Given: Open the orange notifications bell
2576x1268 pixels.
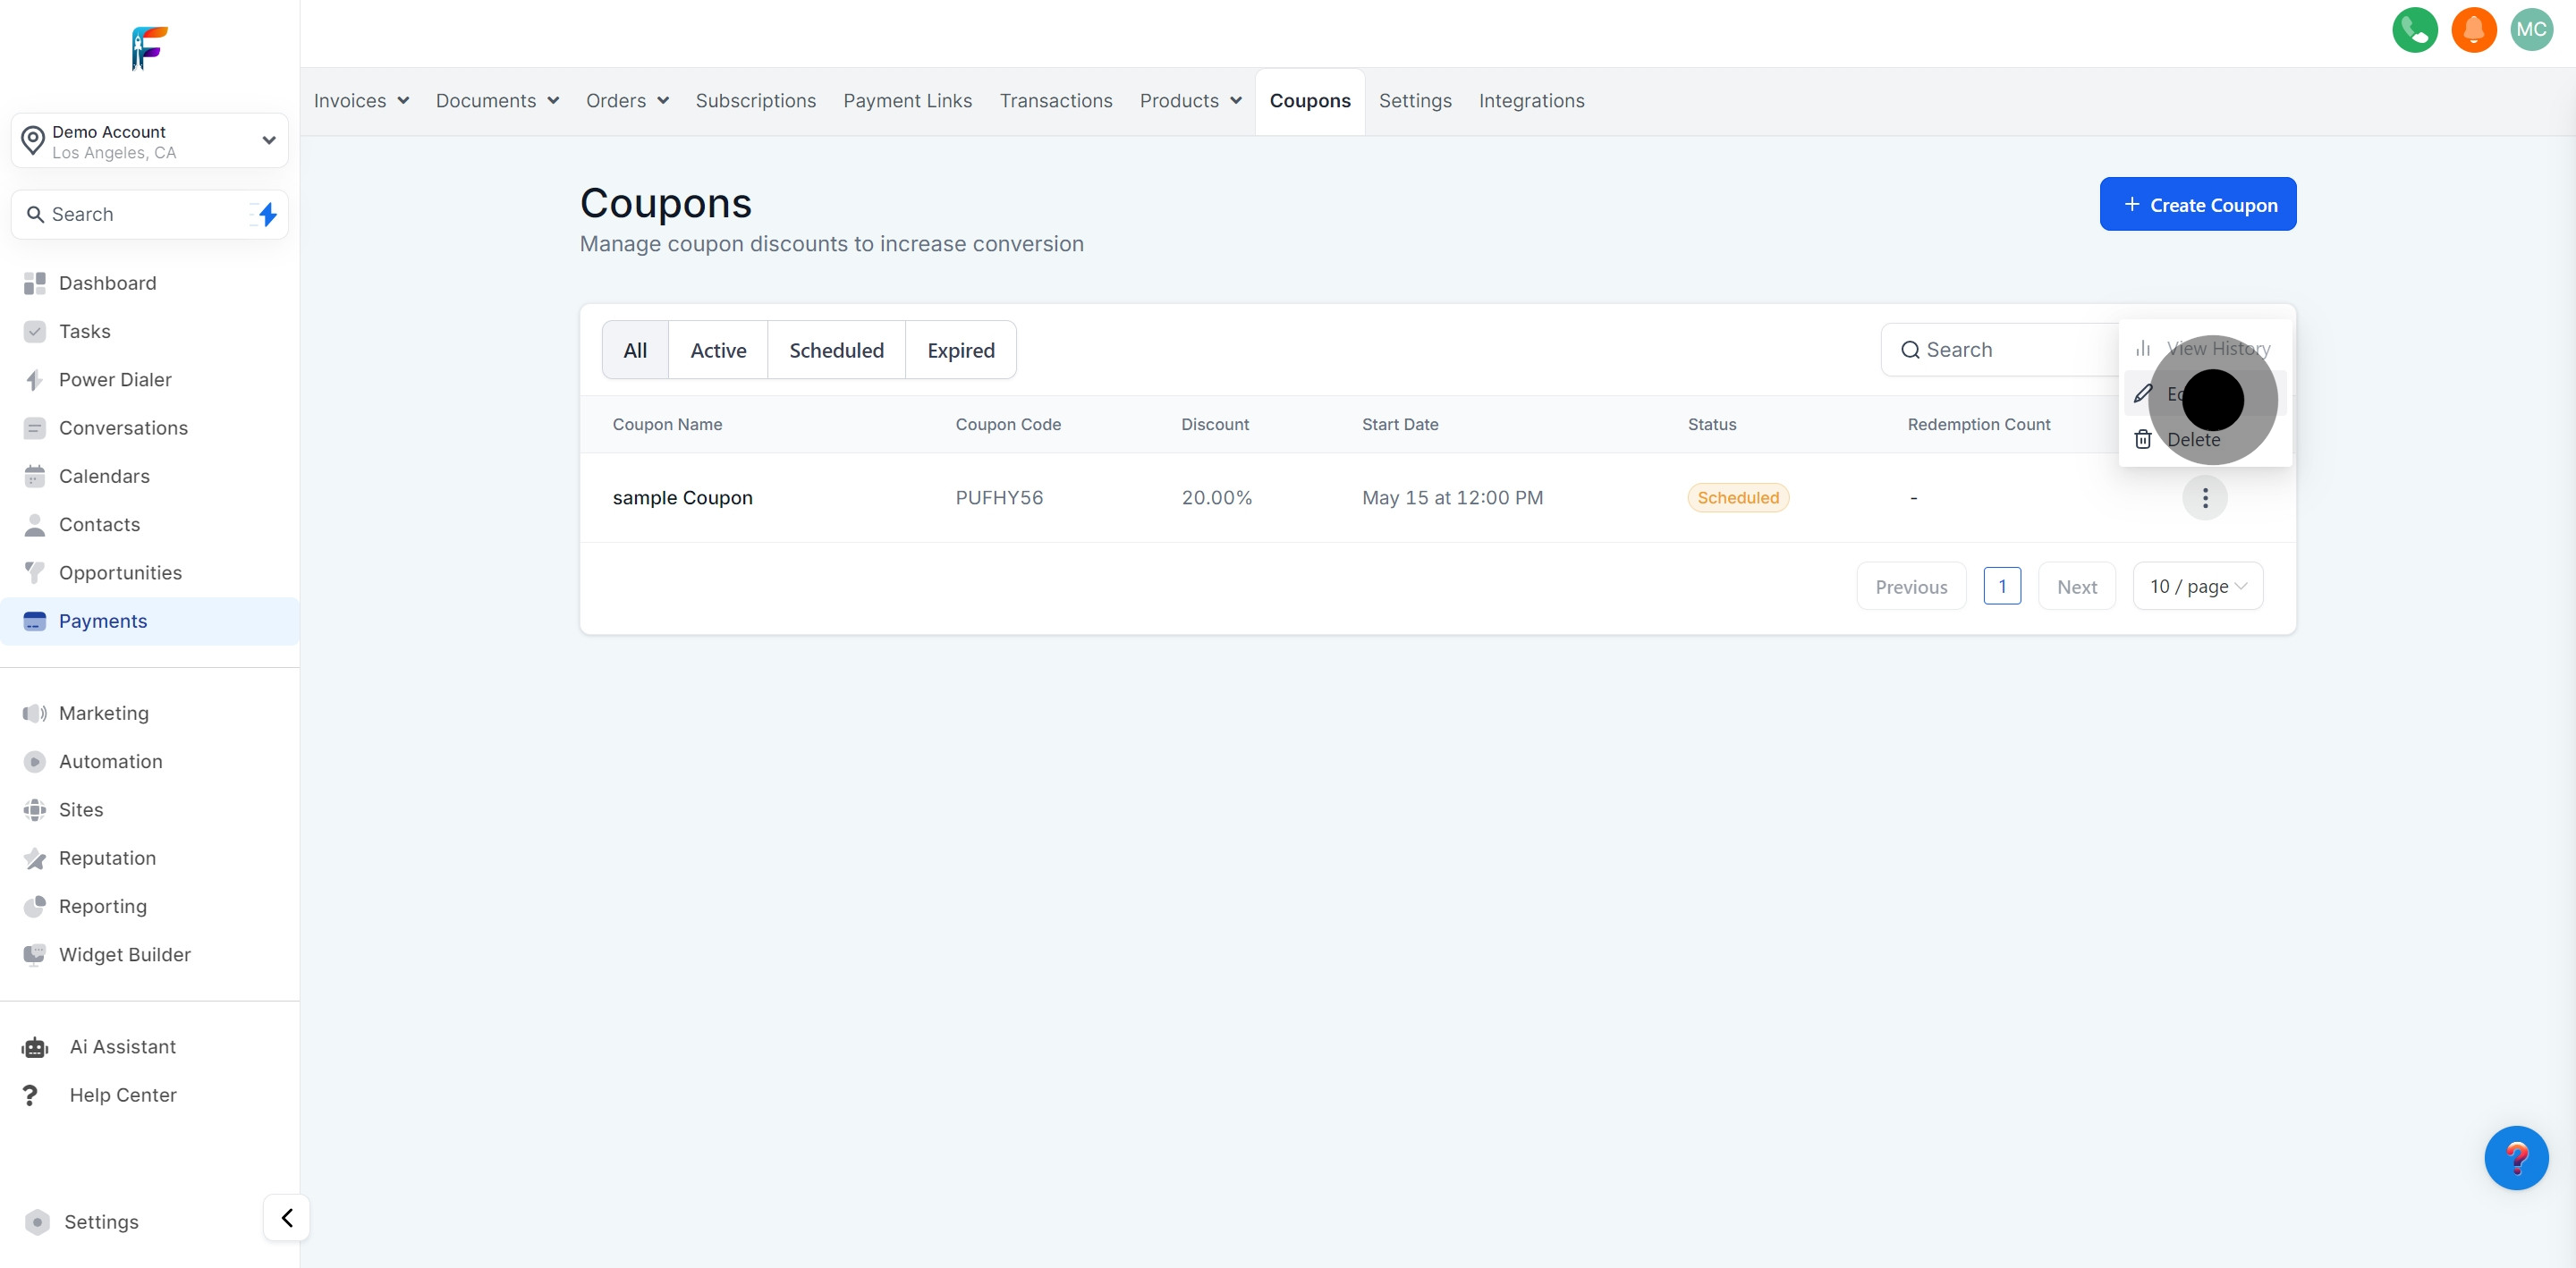Looking at the screenshot, I should [x=2473, y=30].
